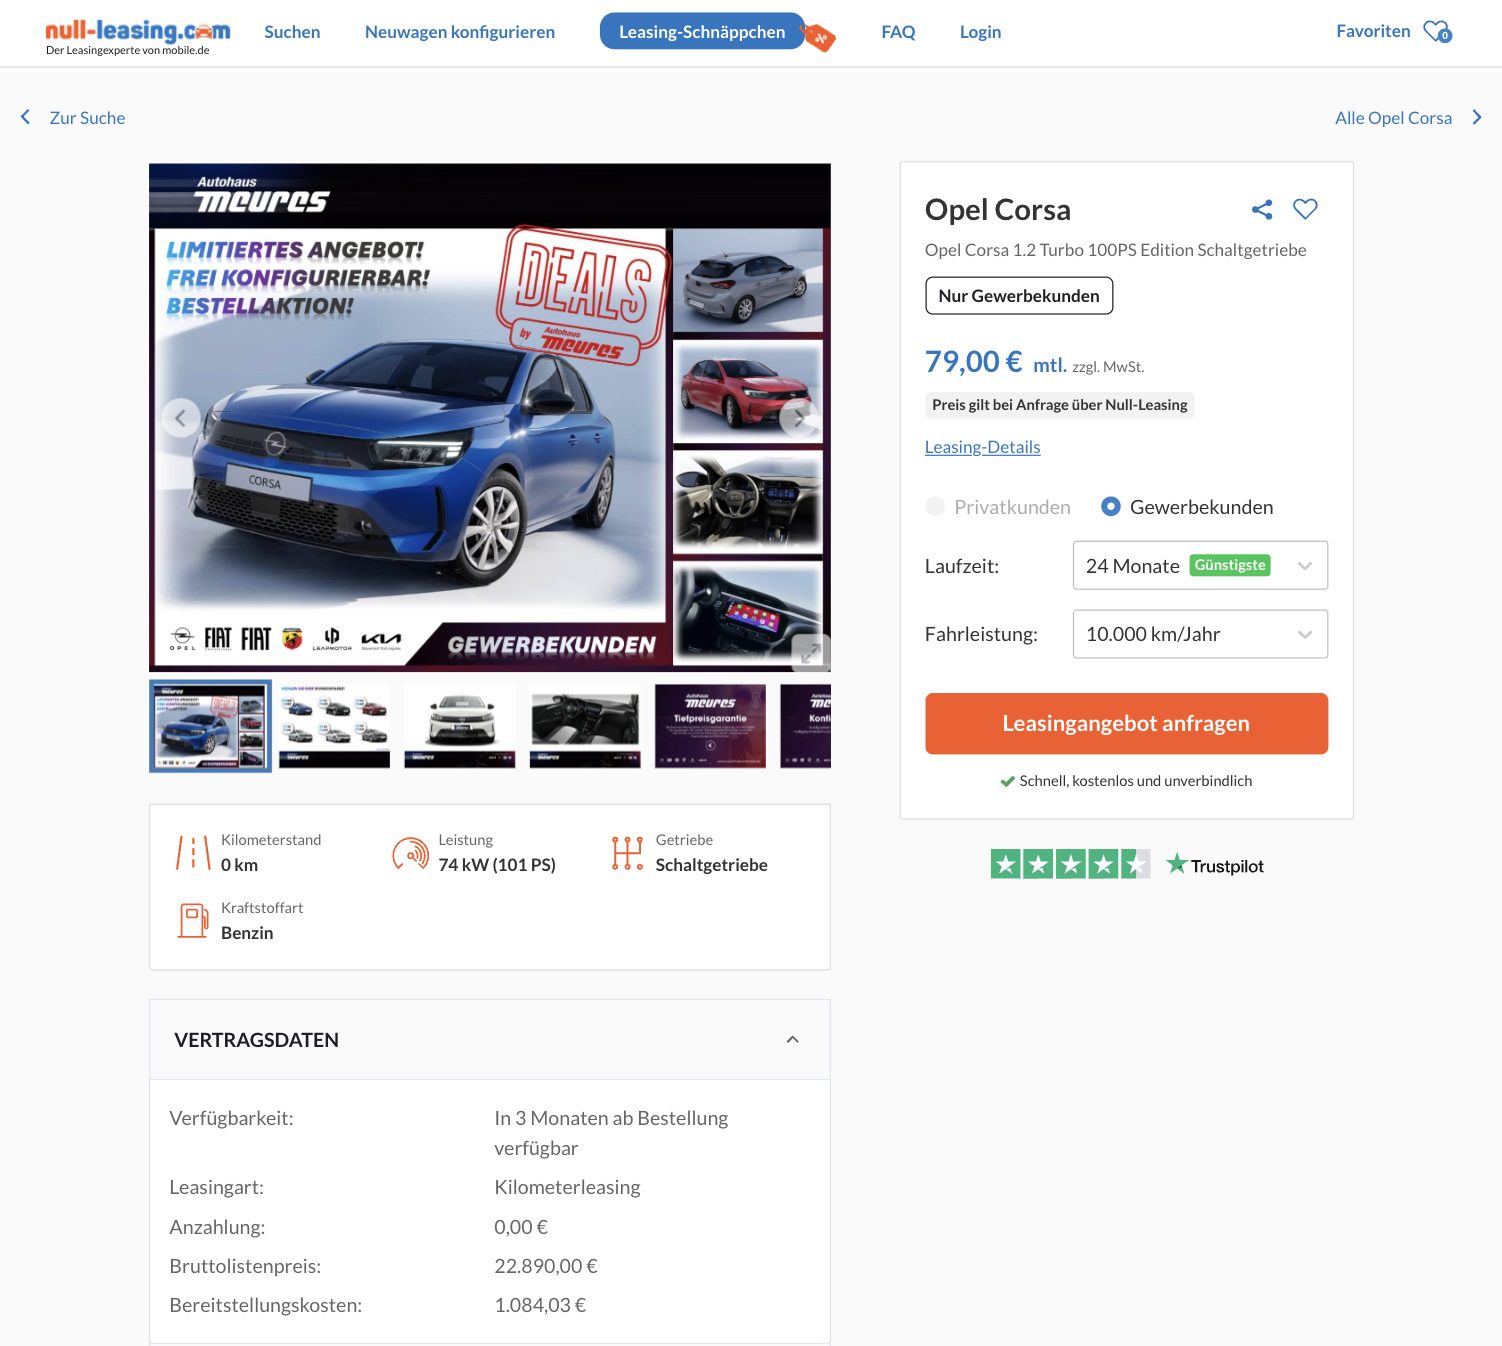The width and height of the screenshot is (1502, 1346).
Task: Open the Laufzeit 24 Monate dropdown
Action: tap(1200, 566)
